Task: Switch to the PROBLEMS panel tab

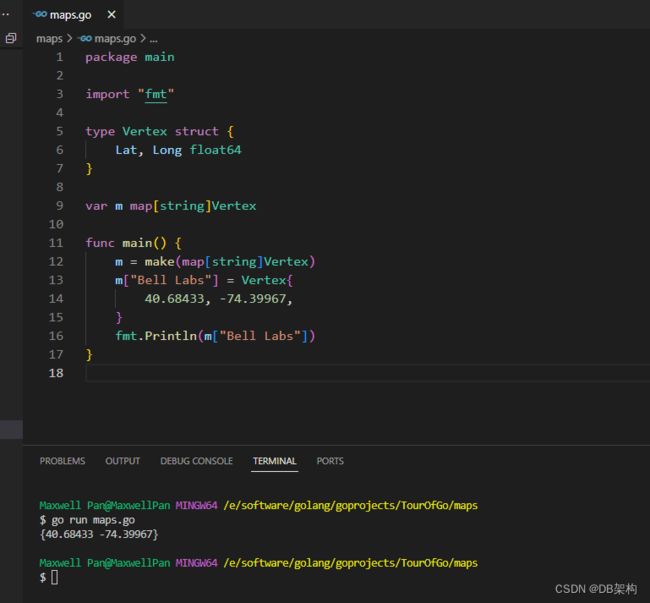Action: (62, 461)
